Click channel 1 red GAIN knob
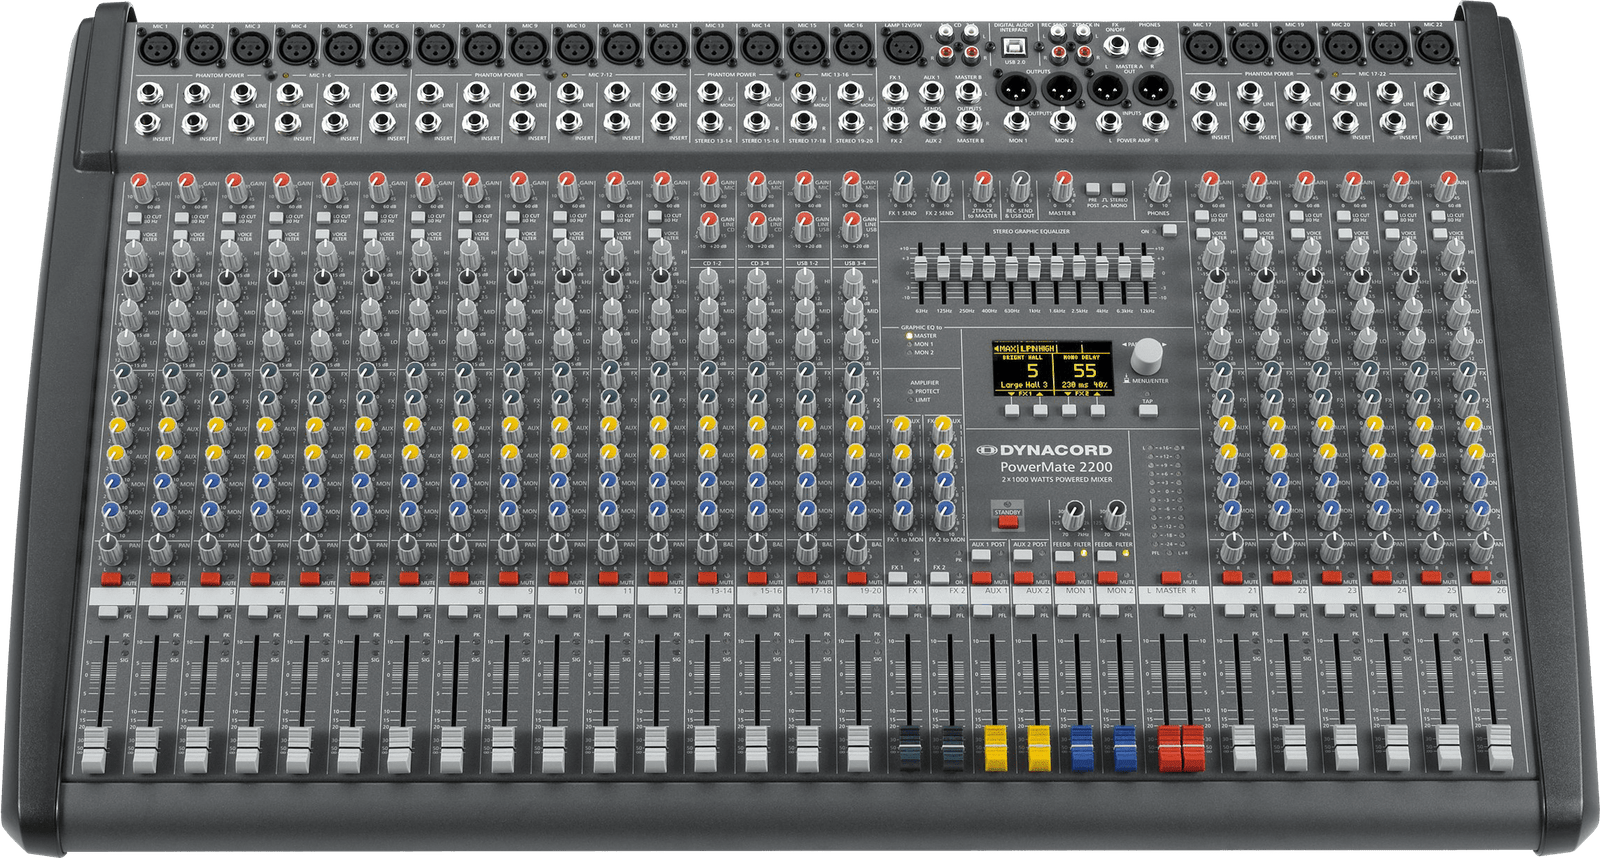 [x=140, y=183]
